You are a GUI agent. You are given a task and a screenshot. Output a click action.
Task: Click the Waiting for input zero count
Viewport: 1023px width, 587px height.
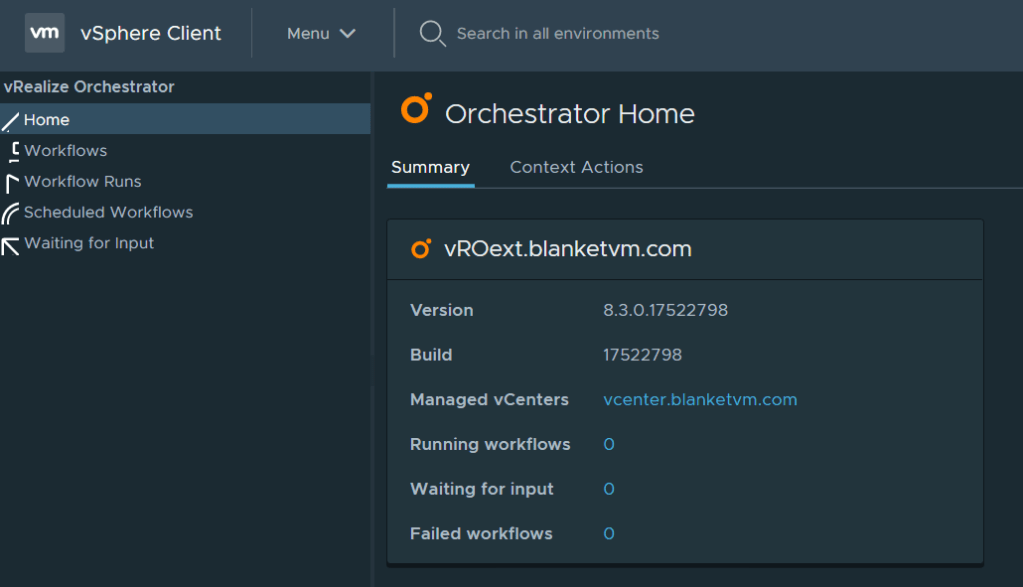coord(609,489)
